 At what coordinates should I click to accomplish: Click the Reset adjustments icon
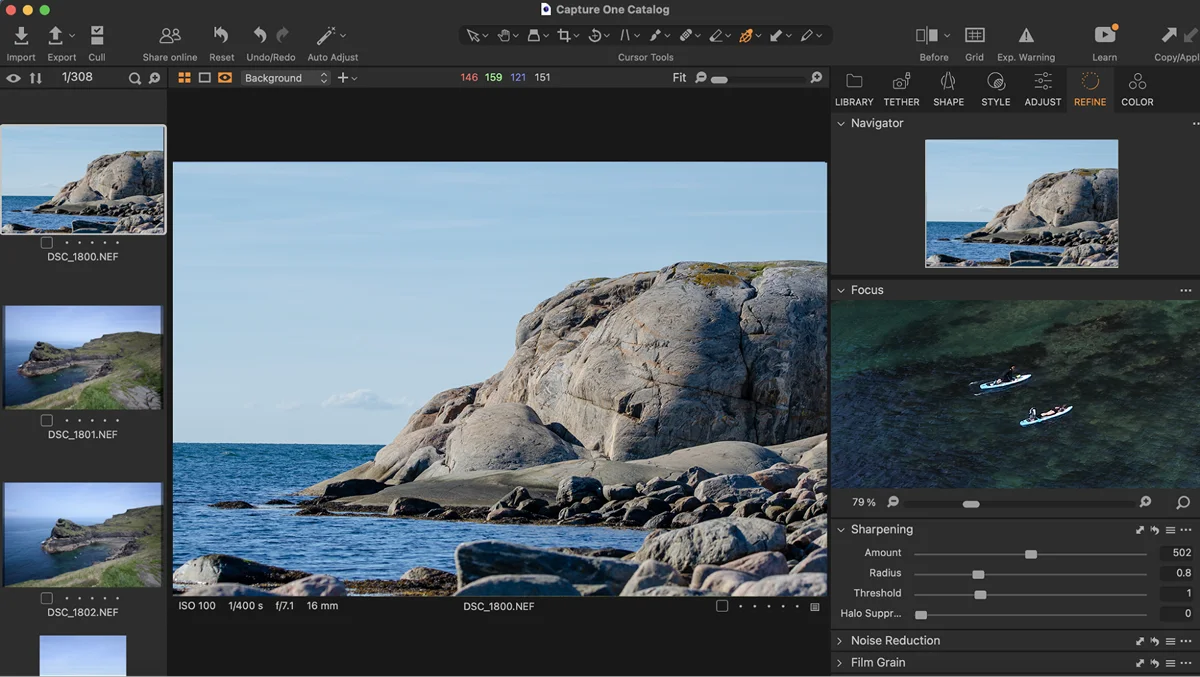click(x=221, y=36)
